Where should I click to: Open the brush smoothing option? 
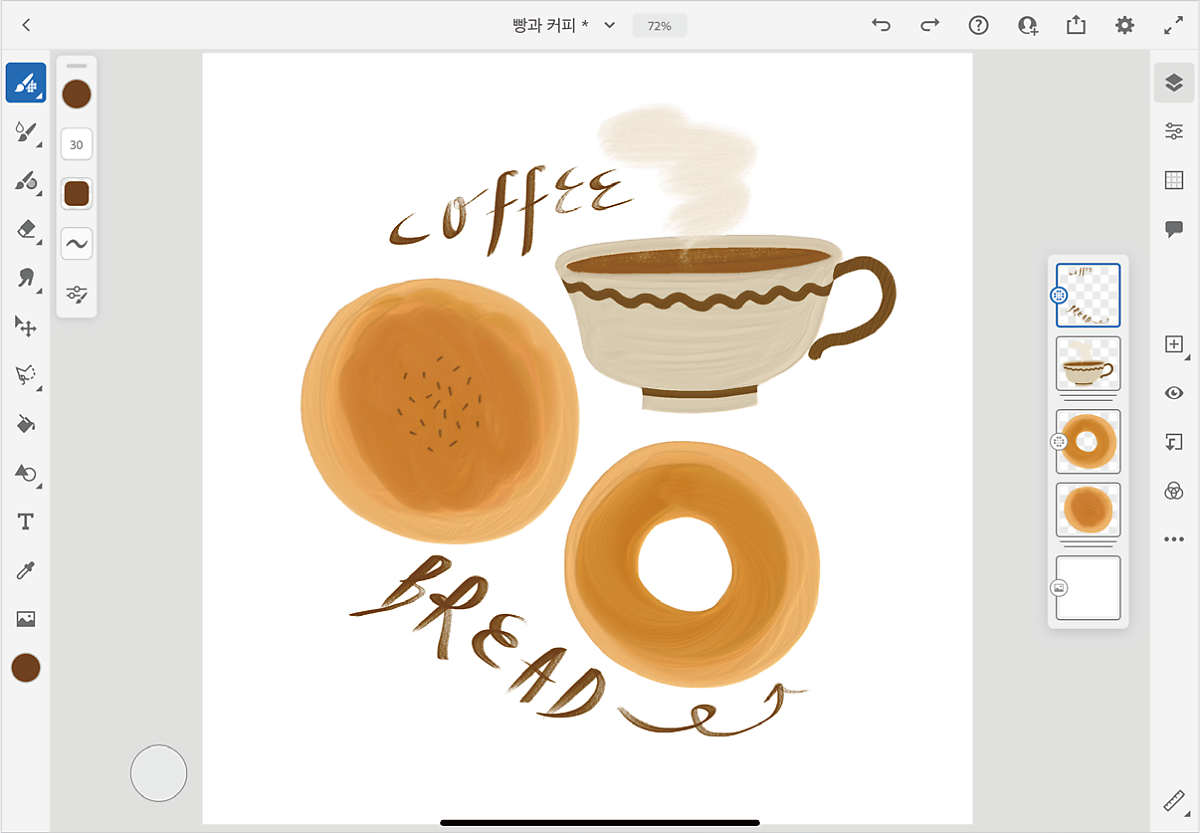click(77, 243)
